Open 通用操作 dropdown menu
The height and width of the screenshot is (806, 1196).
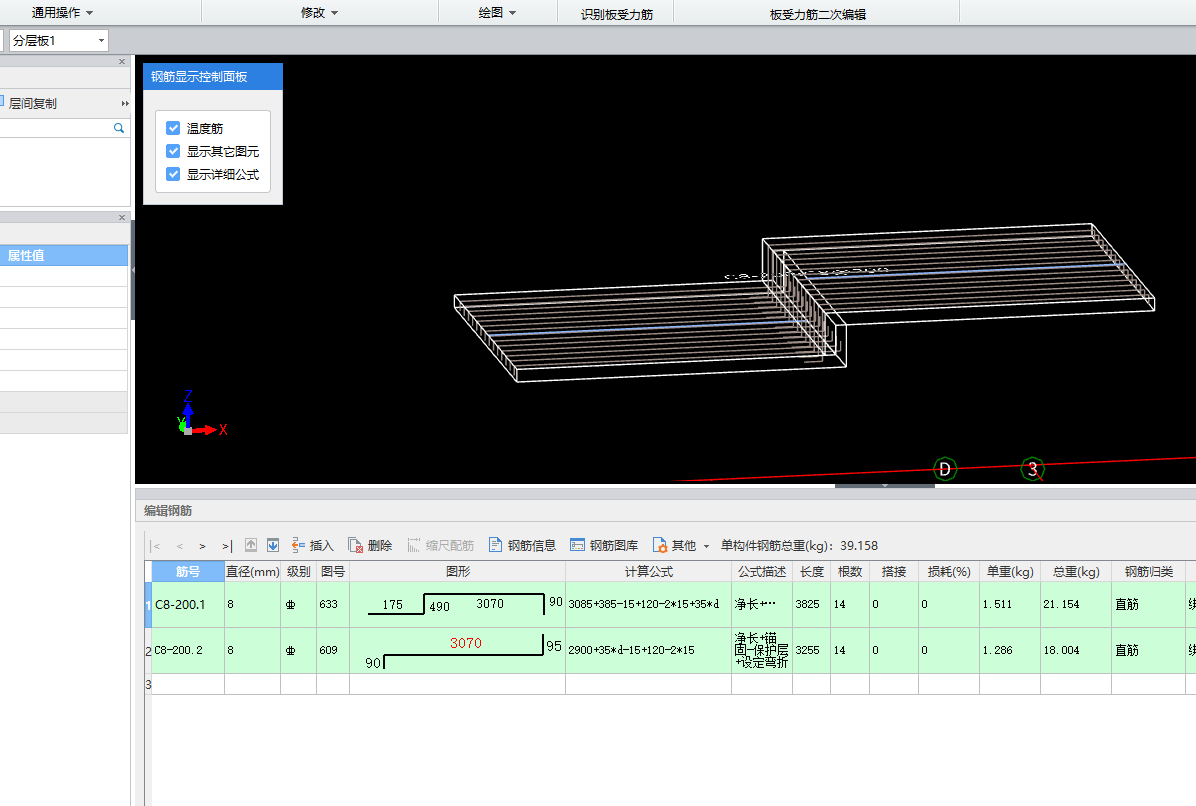tap(62, 13)
